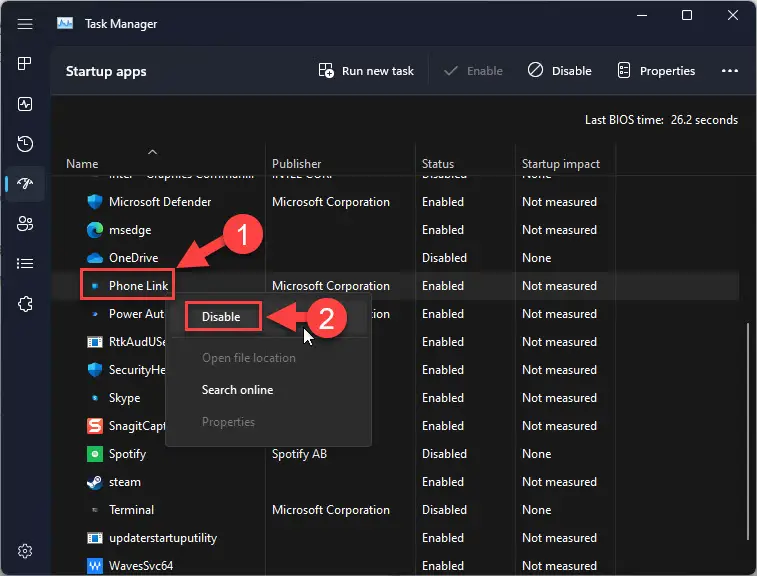Open the Services page puzzle icon
The image size is (757, 576).
(x=25, y=304)
